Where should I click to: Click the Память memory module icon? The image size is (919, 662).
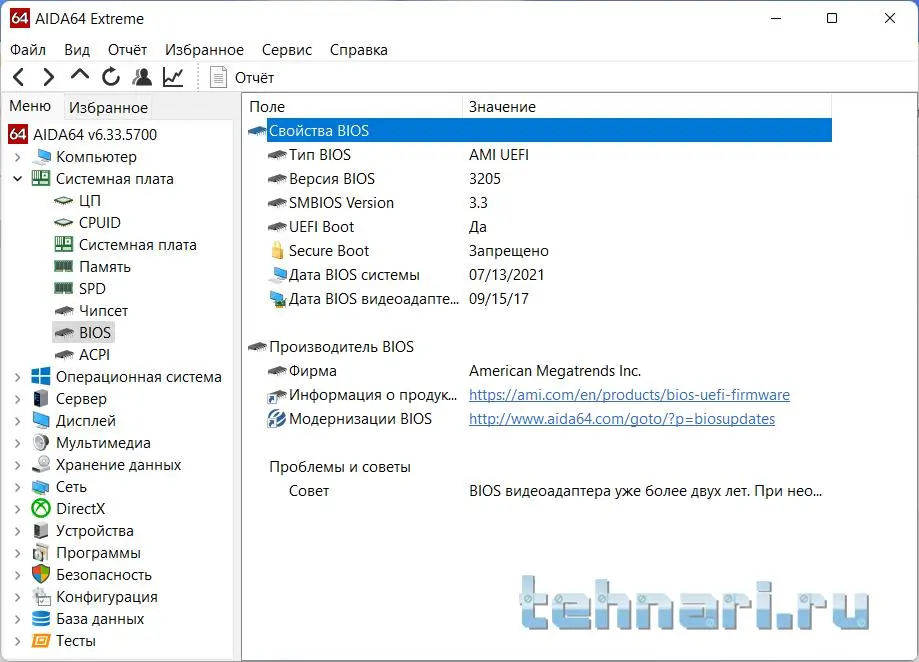[x=63, y=267]
